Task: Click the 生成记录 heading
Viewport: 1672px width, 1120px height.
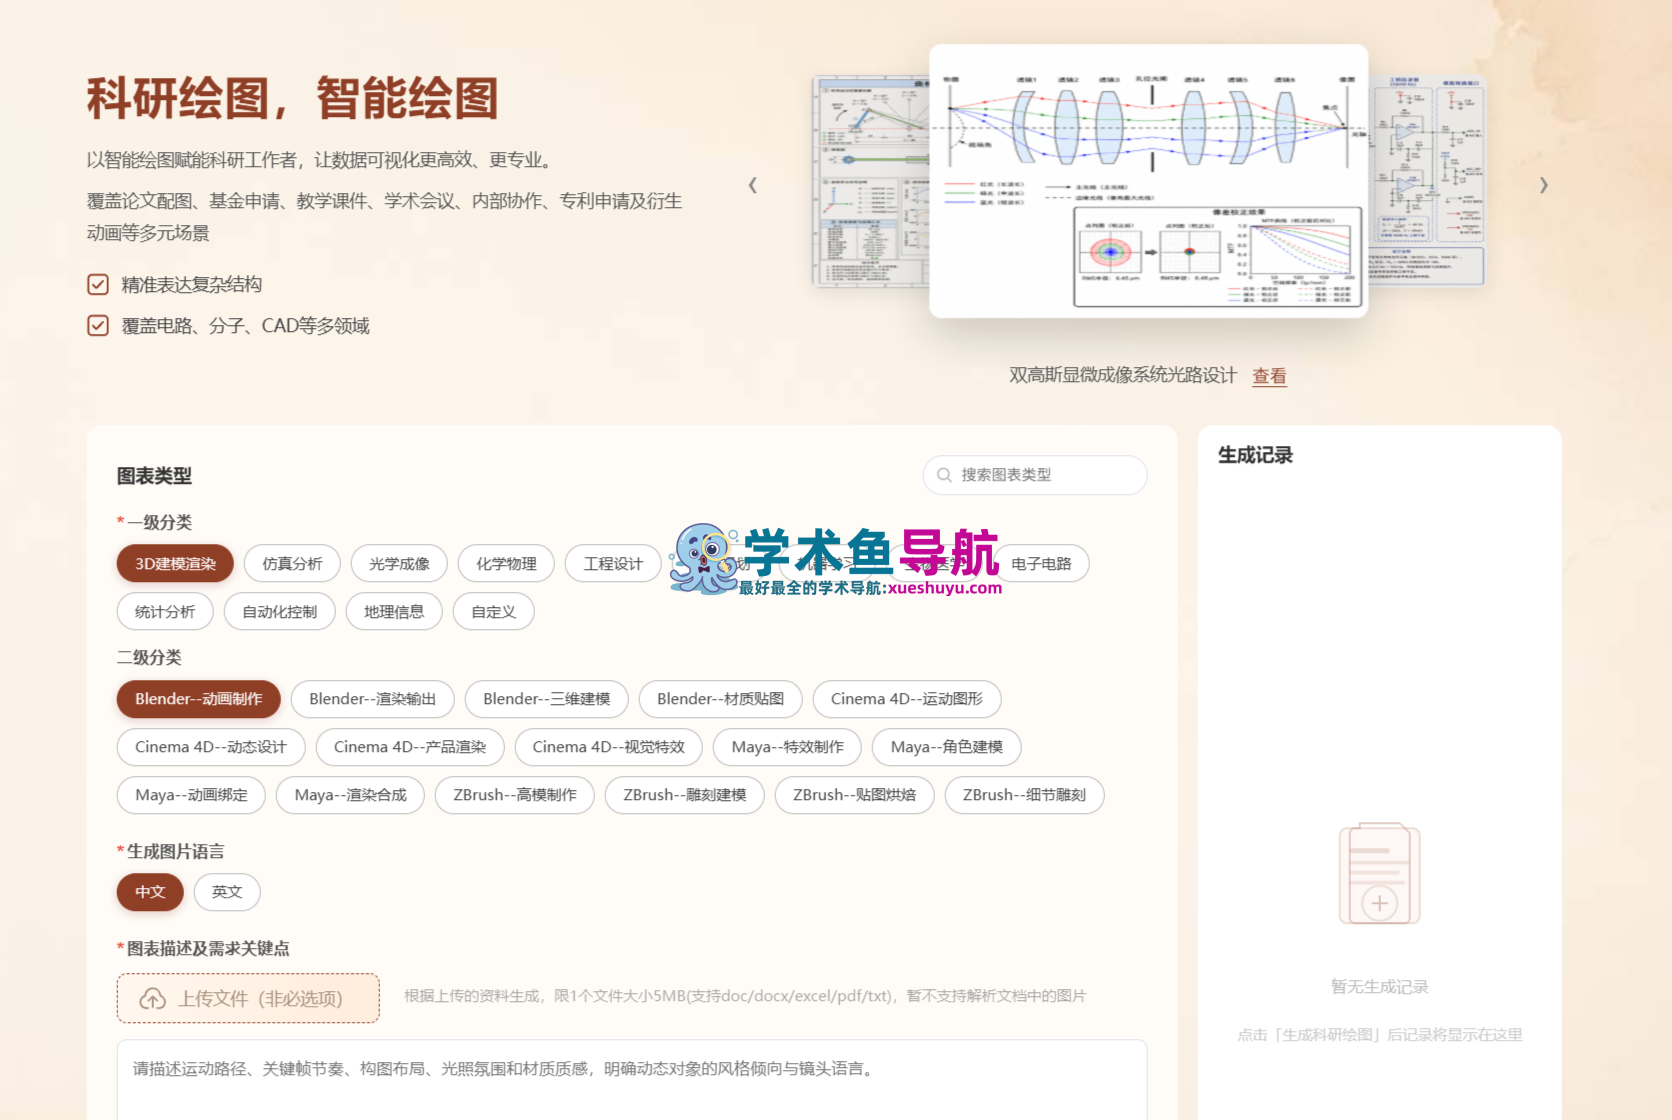Action: (1255, 455)
